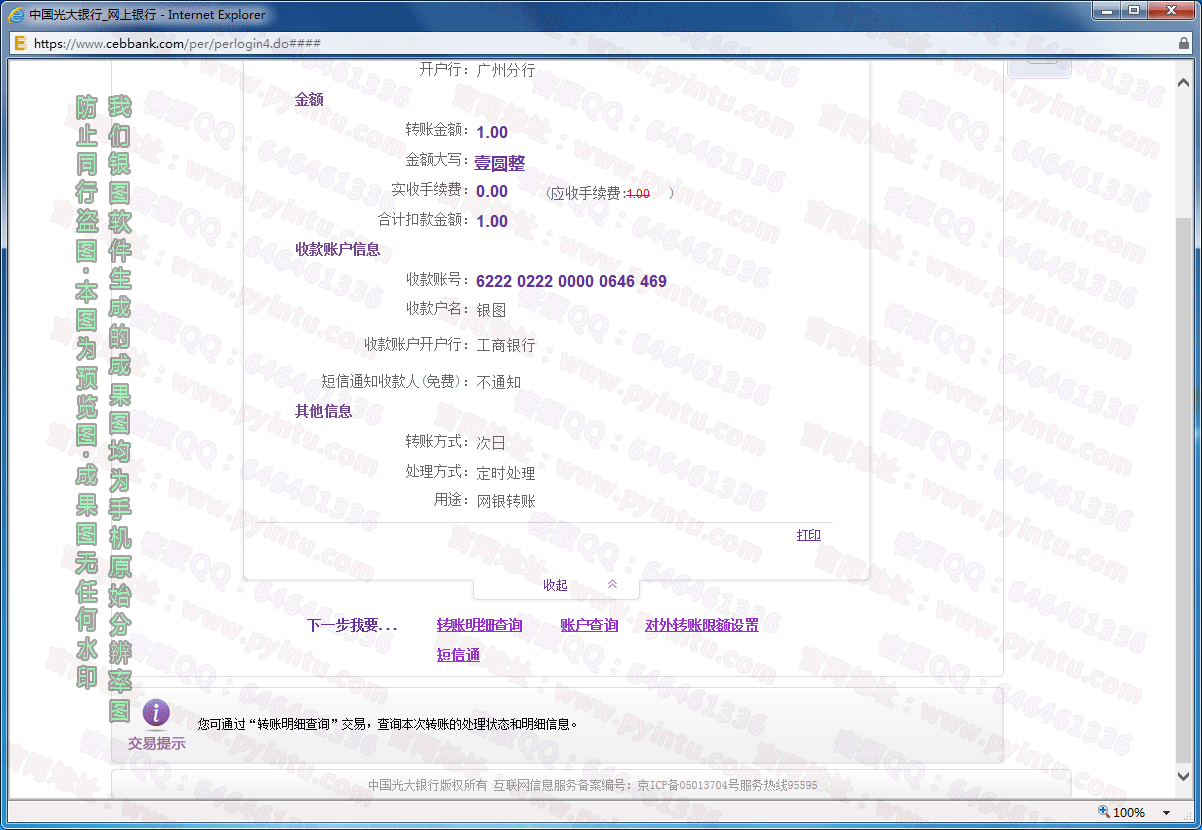Open the 转账明细查询 link

click(479, 625)
